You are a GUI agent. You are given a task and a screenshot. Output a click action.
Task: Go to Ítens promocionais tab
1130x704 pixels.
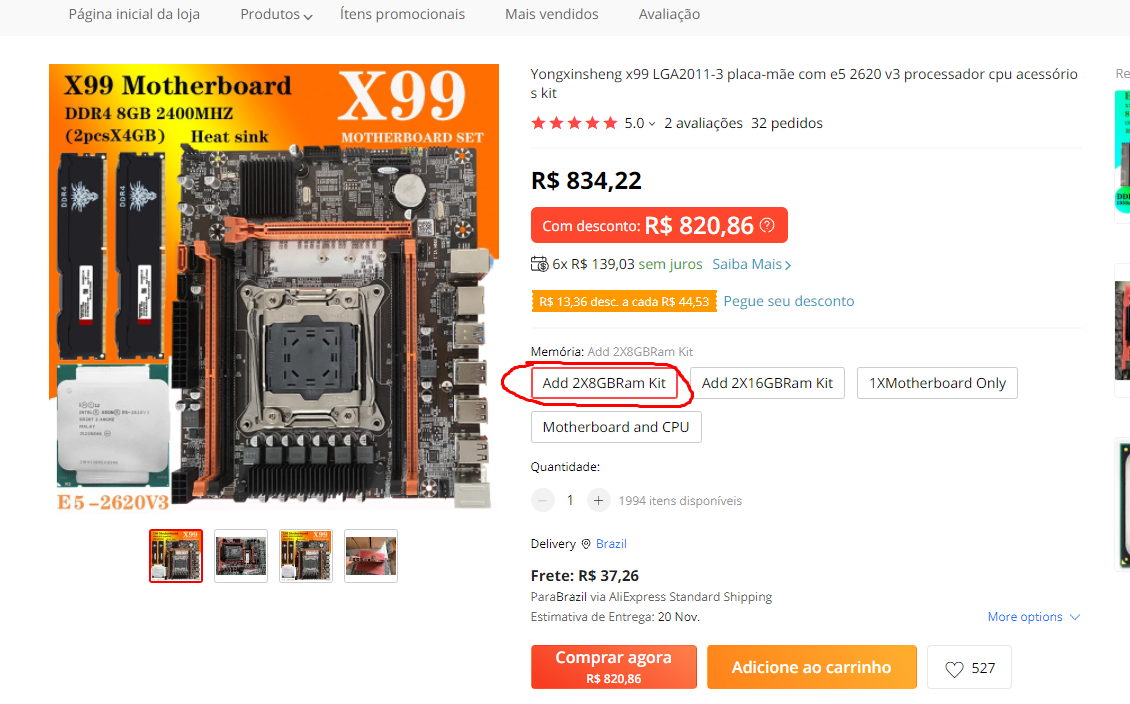[x=402, y=14]
